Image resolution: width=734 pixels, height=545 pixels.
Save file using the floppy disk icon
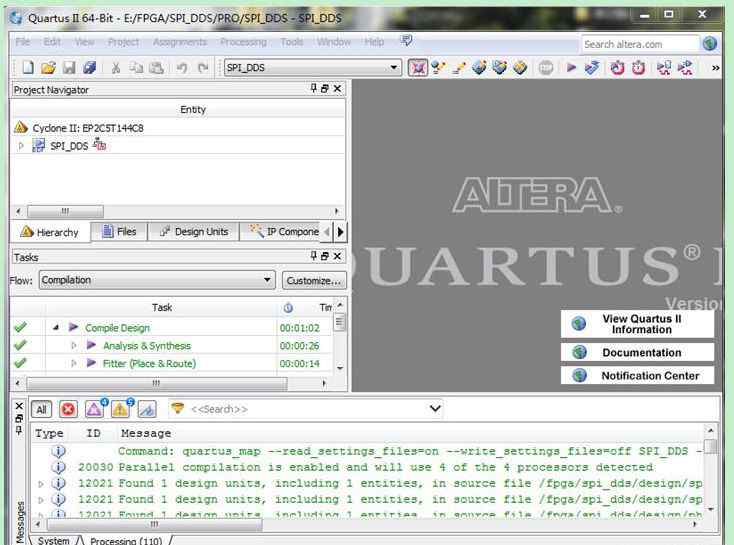69,68
